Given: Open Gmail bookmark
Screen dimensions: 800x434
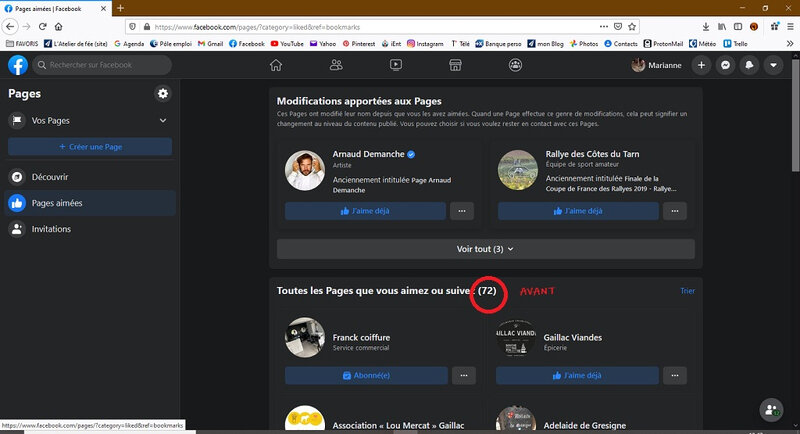Looking at the screenshot, I should click(x=210, y=44).
